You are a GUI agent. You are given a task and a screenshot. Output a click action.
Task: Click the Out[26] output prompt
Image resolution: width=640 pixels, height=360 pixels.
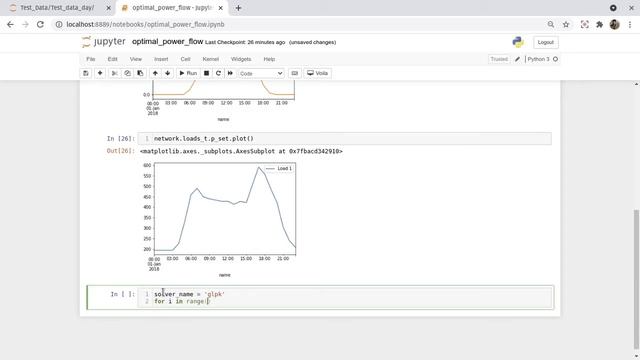[120, 151]
